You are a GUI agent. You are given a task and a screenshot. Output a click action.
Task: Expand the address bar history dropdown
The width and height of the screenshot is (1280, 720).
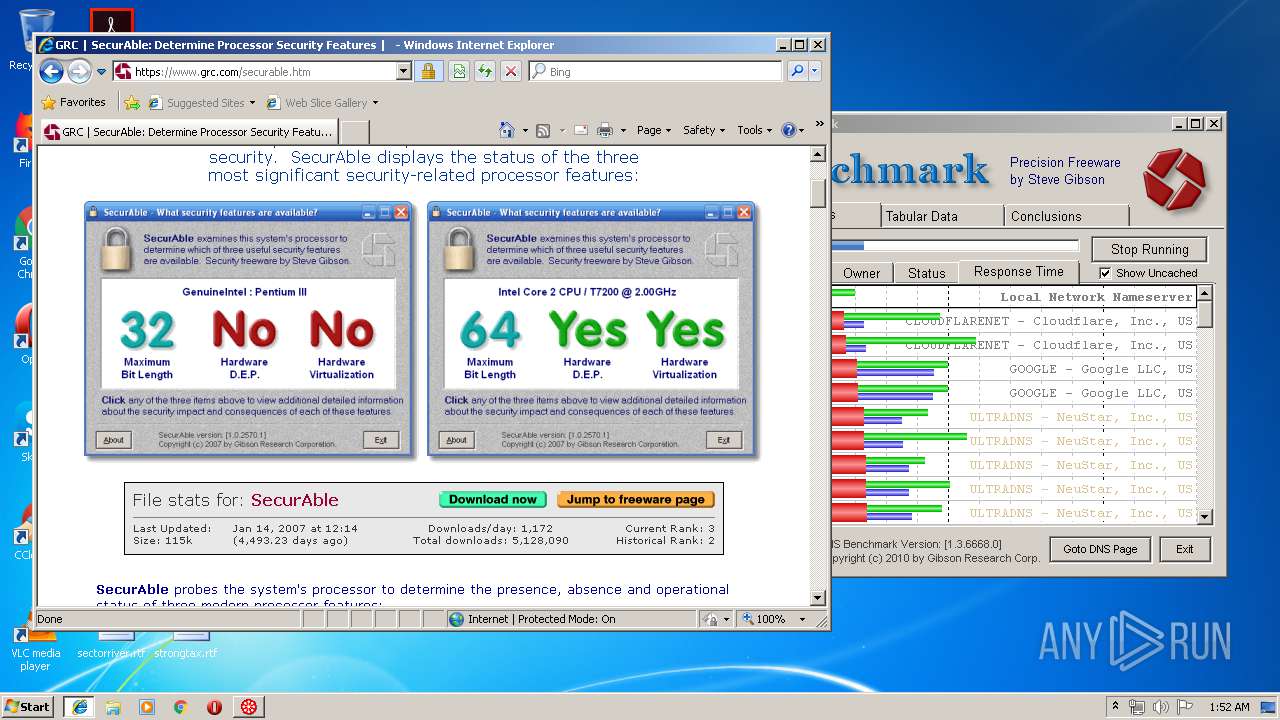pos(404,72)
